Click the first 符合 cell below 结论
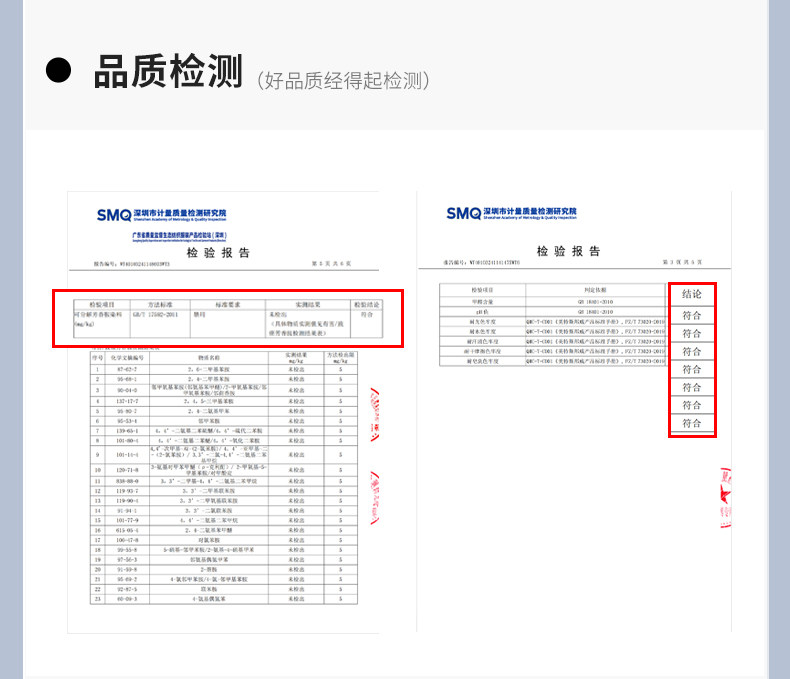This screenshot has width=790, height=679. click(692, 315)
